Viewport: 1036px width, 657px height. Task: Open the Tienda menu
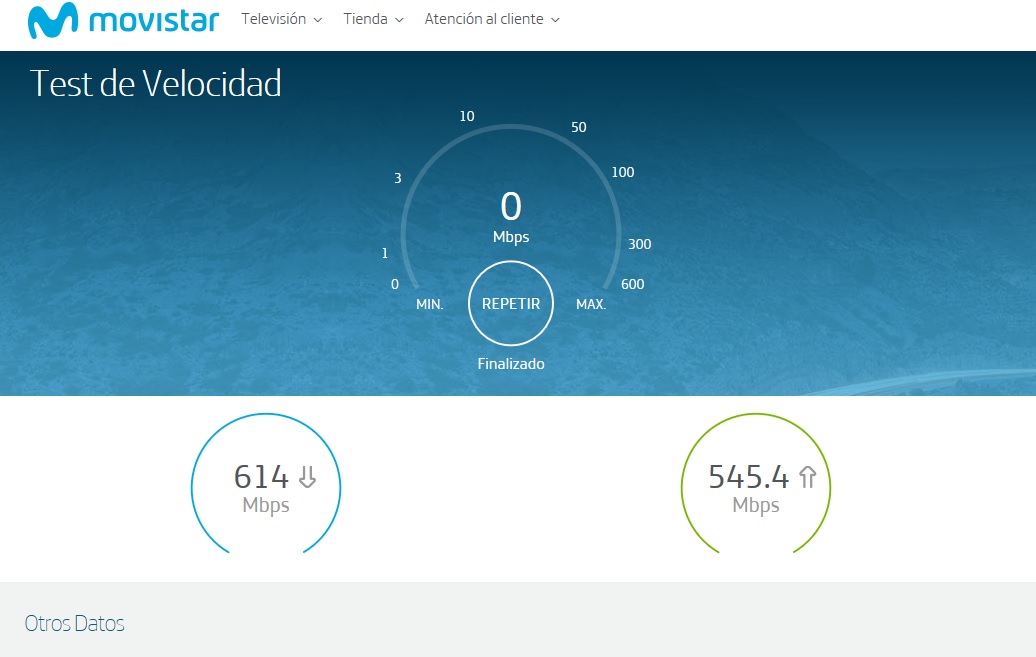tap(373, 19)
